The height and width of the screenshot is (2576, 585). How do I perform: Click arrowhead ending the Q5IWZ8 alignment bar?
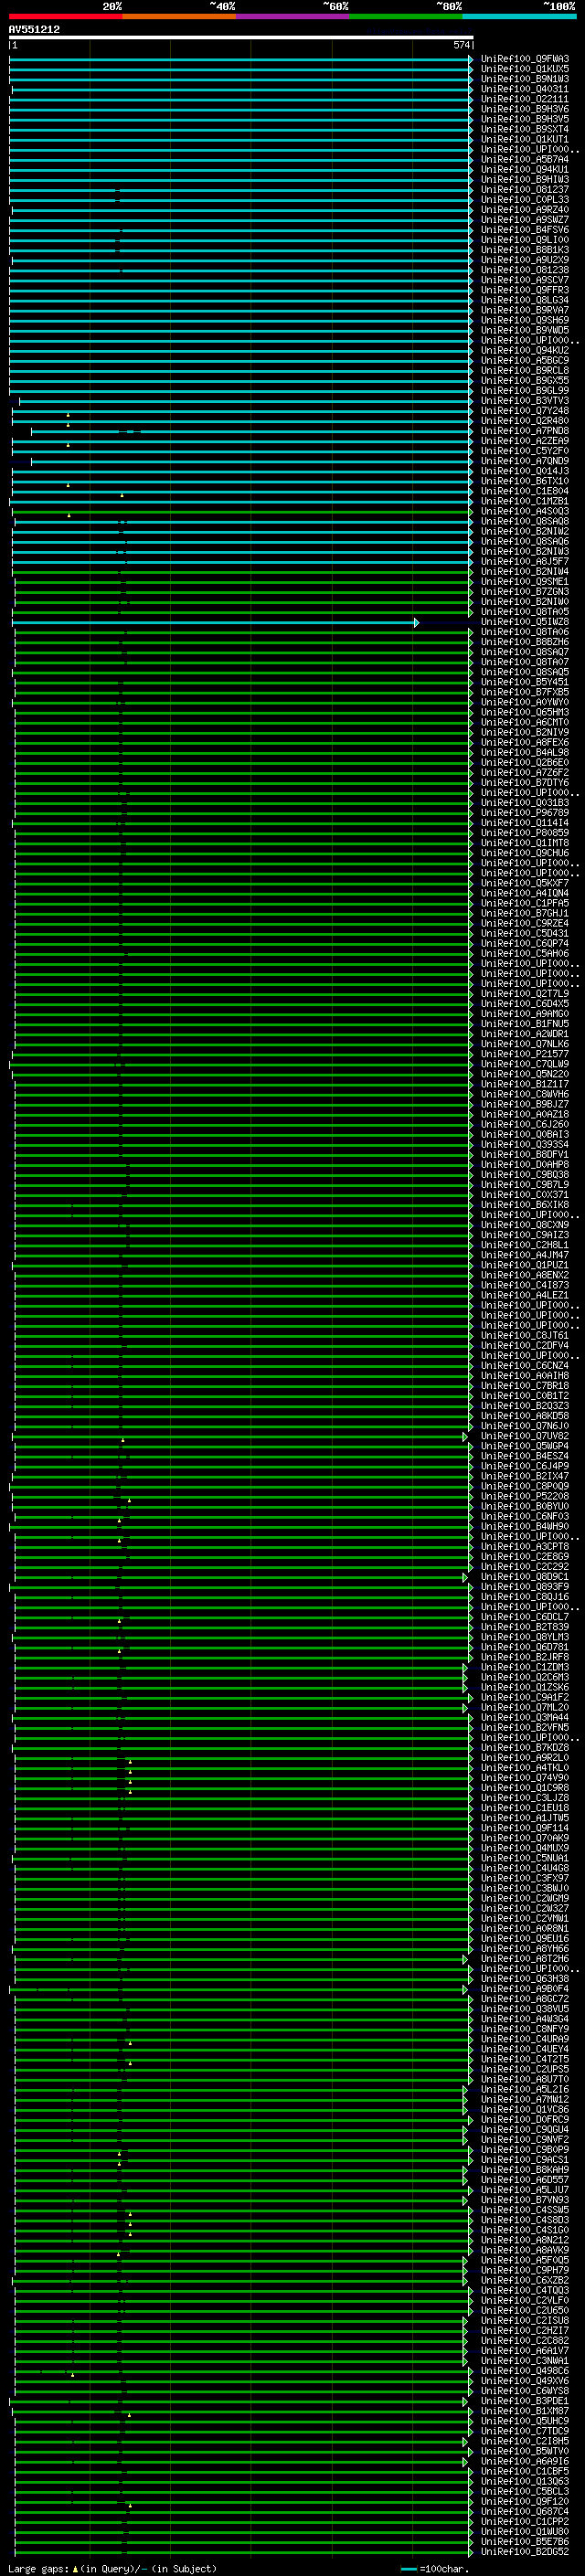point(417,622)
